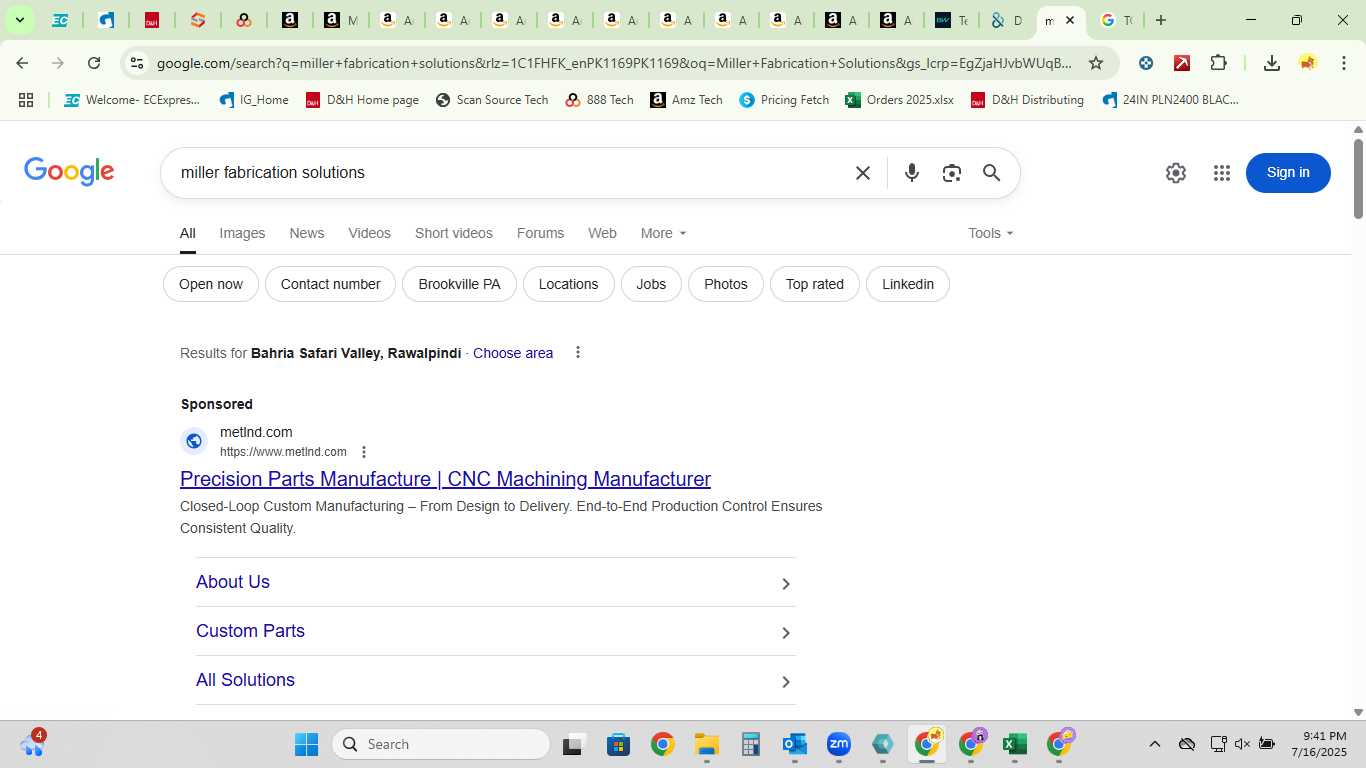Screen dimensions: 1366x768
Task: Open Zoom from the taskbar
Action: (838, 744)
